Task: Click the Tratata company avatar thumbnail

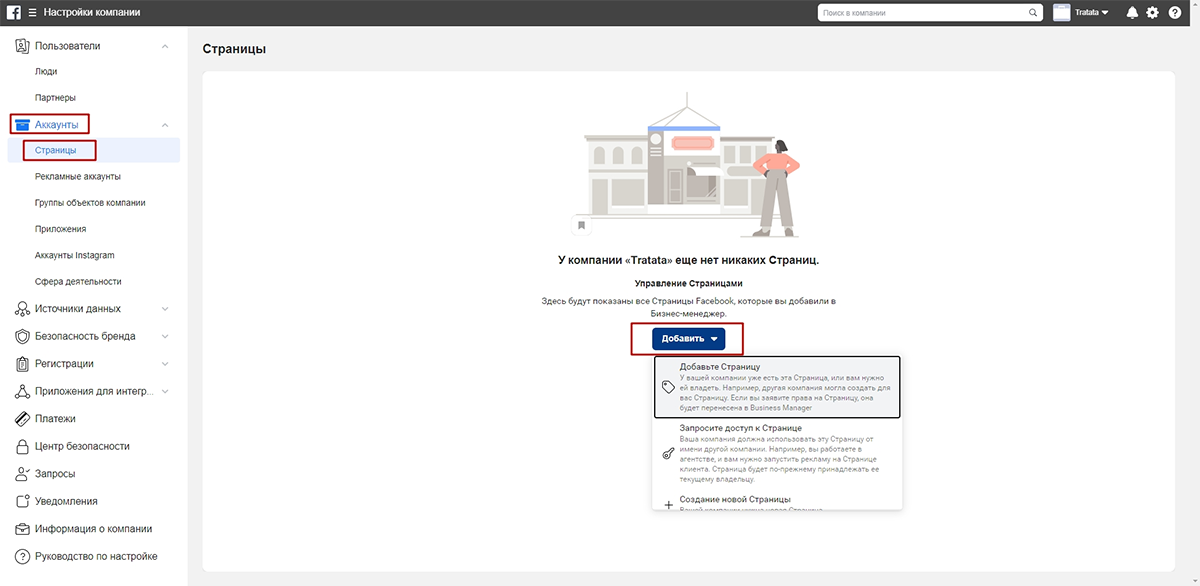Action: coord(1062,13)
